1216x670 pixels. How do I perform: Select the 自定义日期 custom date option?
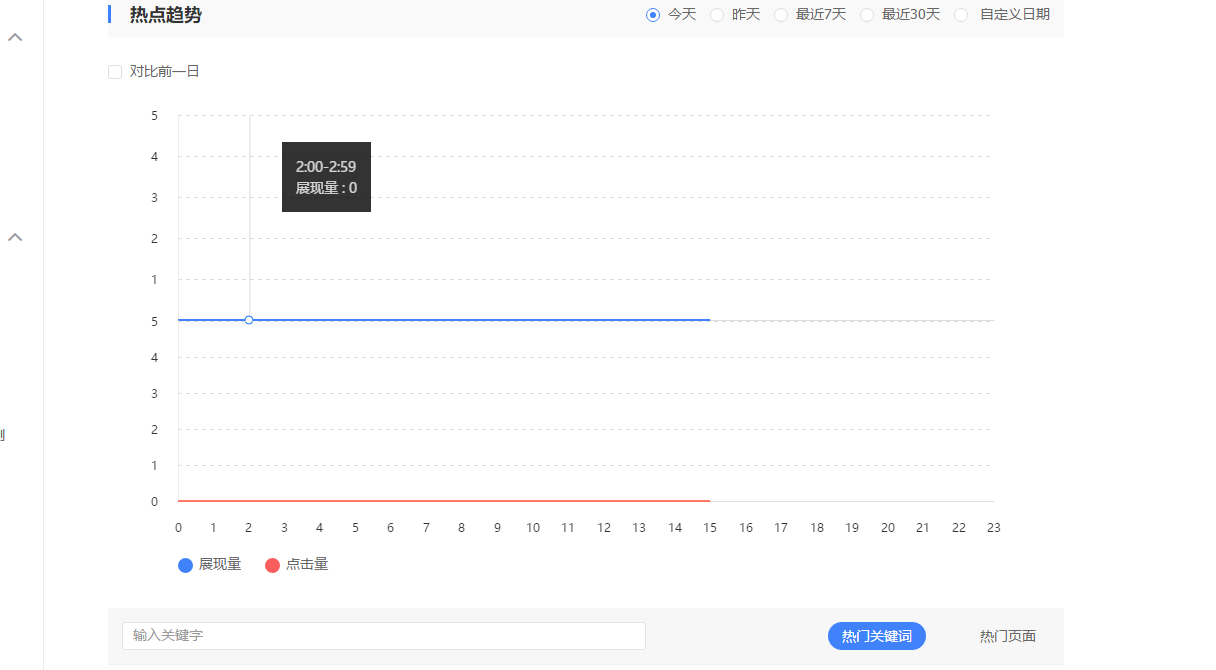point(961,15)
